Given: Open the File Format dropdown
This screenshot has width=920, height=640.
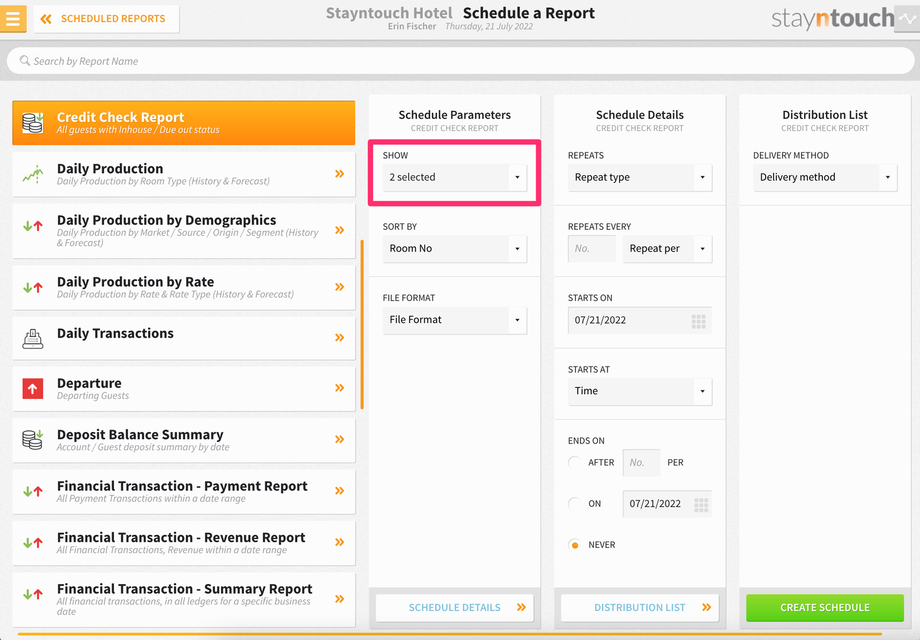Looking at the screenshot, I should tap(455, 320).
